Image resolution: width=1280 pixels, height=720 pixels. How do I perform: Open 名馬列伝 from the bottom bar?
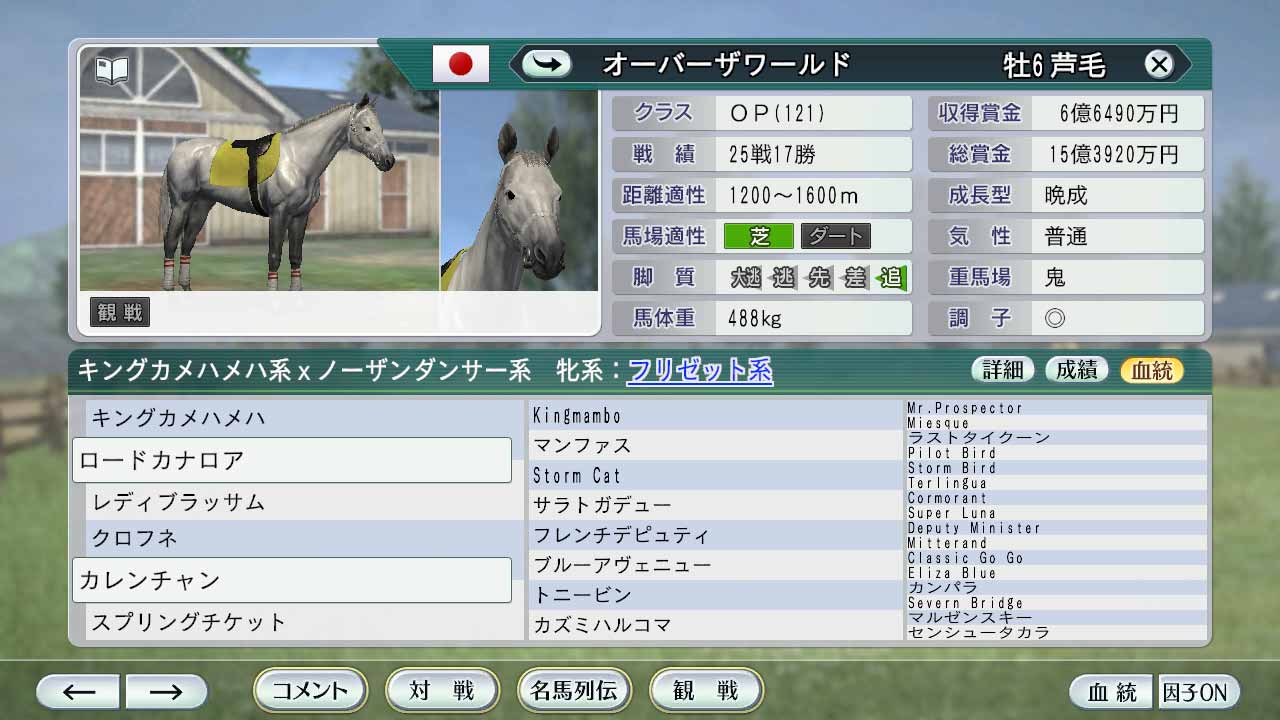click(x=574, y=690)
